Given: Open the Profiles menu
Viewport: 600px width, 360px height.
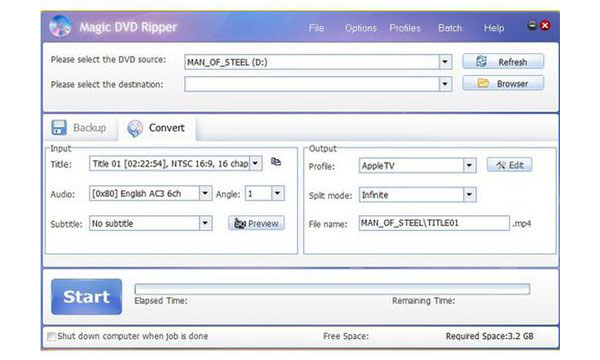Looking at the screenshot, I should point(405,28).
